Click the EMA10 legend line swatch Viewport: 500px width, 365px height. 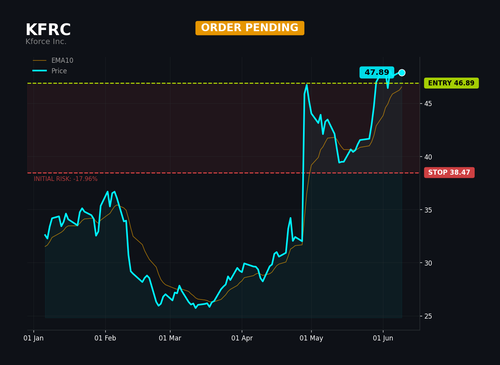click(x=39, y=61)
